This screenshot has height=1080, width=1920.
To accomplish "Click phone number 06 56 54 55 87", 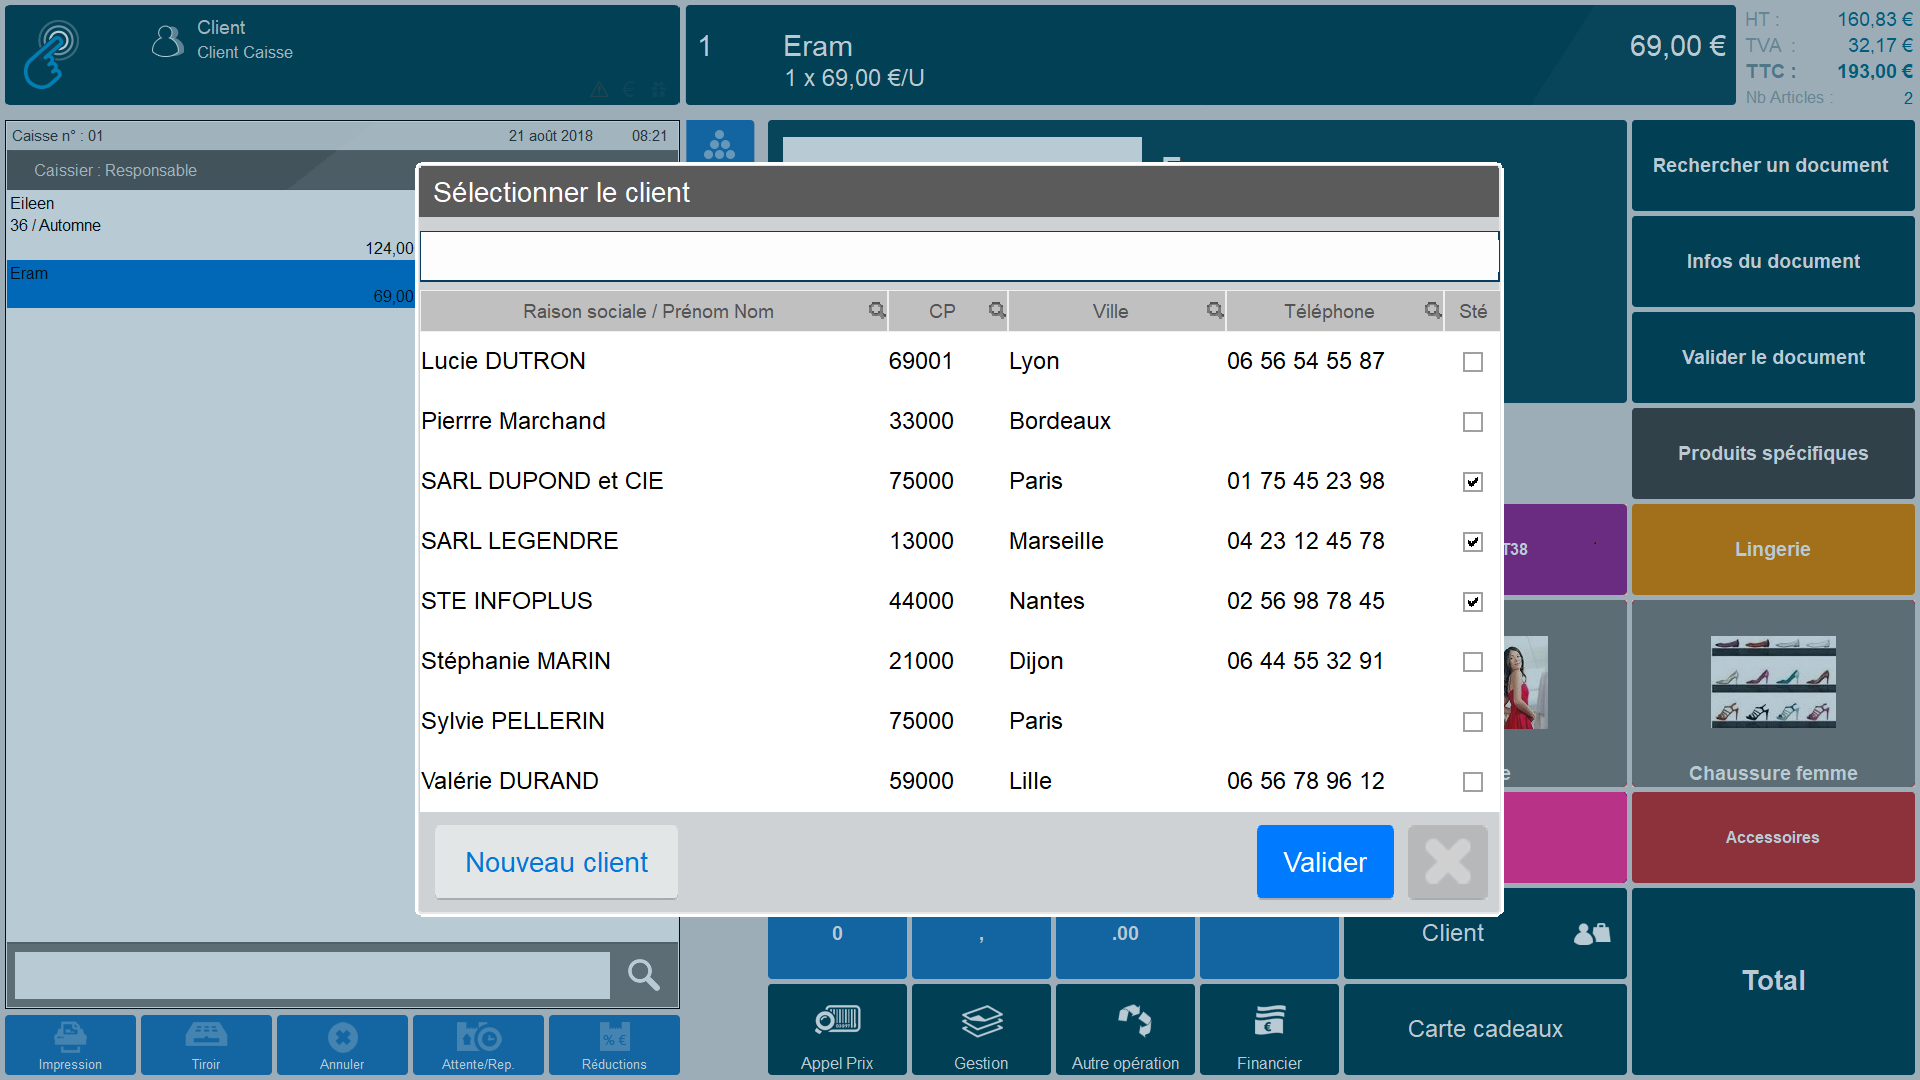I will click(x=1305, y=362).
